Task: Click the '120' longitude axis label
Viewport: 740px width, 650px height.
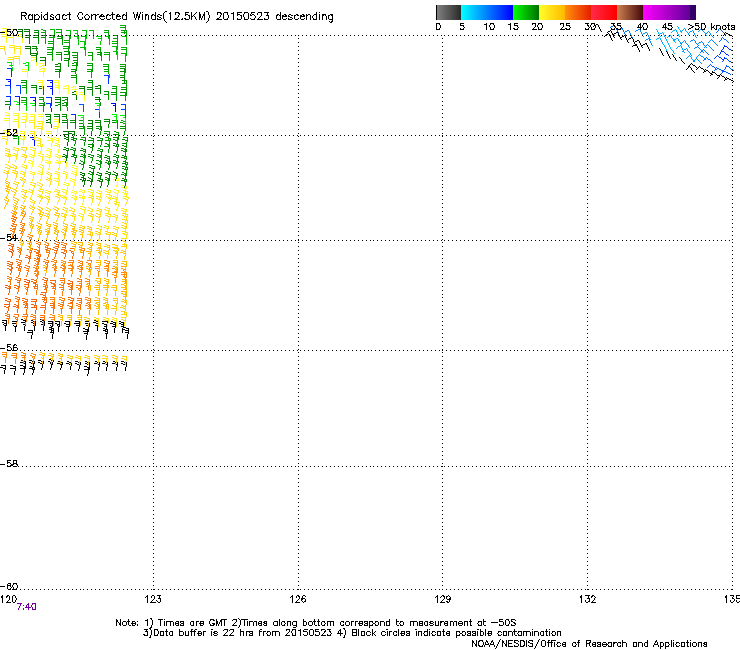Action: coord(8,599)
